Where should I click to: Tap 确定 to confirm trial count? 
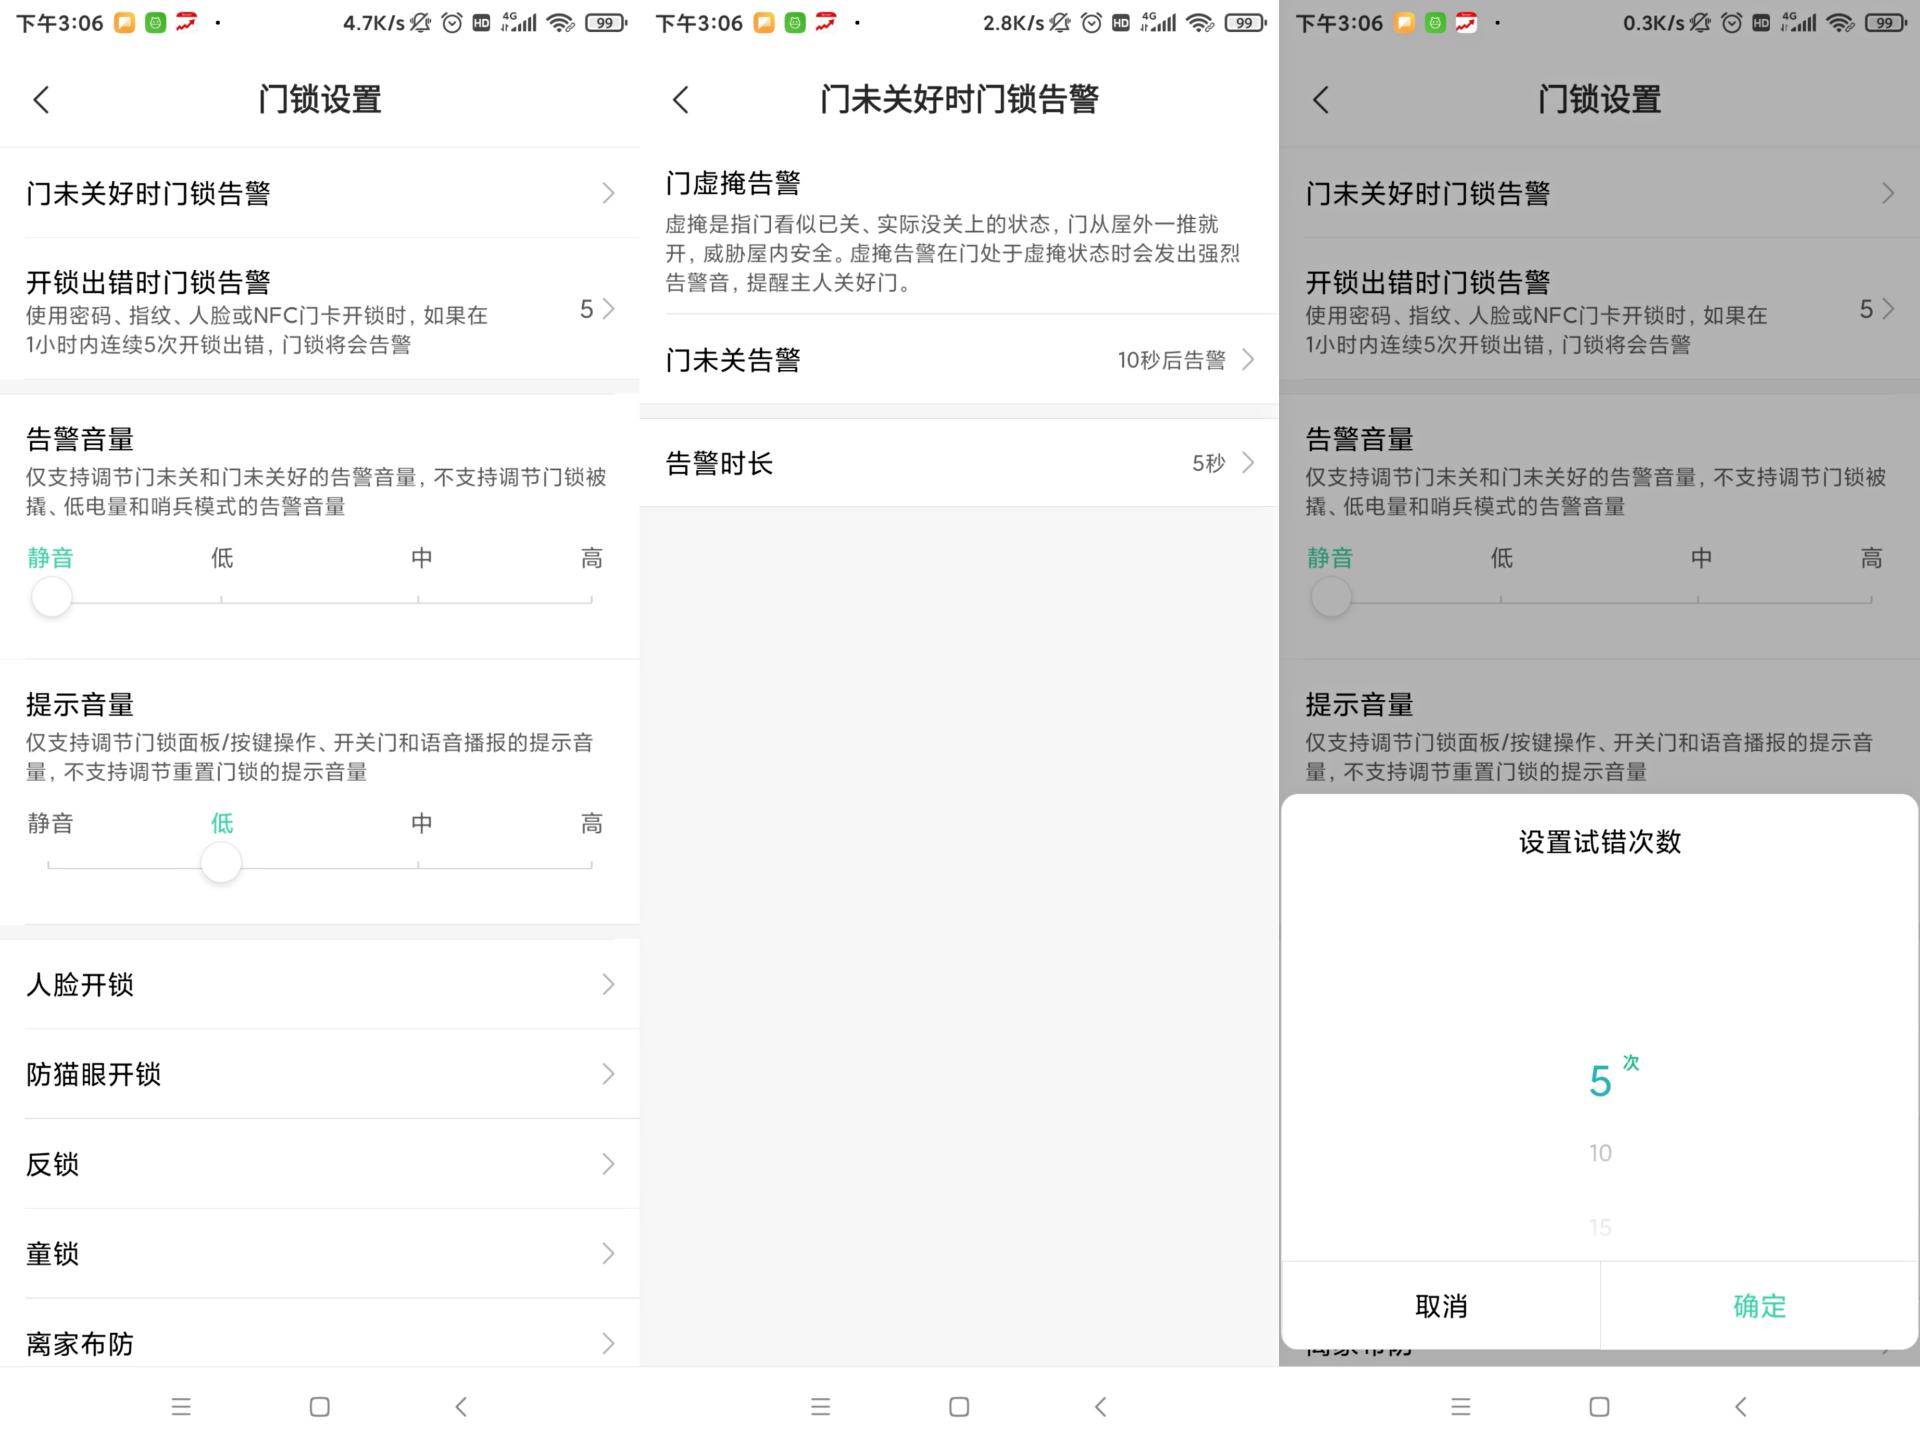click(x=1759, y=1305)
